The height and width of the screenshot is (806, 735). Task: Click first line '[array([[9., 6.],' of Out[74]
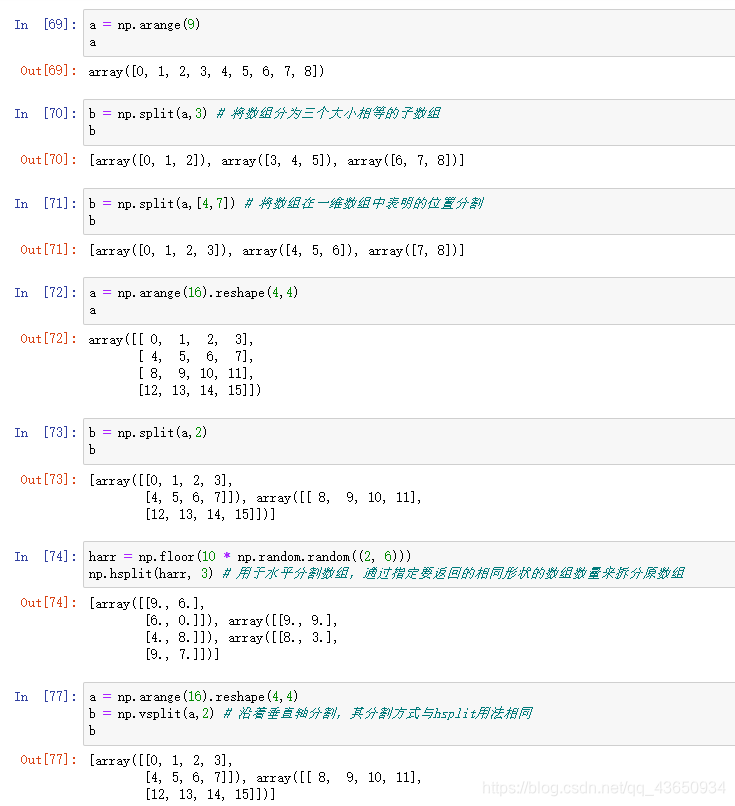point(147,603)
